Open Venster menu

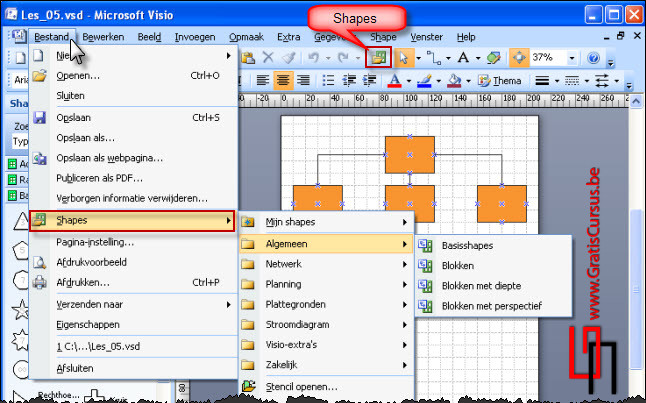(426, 37)
